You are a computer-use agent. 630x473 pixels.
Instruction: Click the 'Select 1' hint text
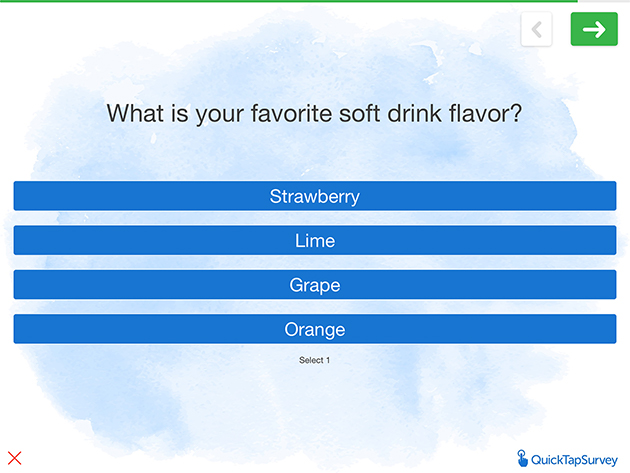pyautogui.click(x=314, y=360)
